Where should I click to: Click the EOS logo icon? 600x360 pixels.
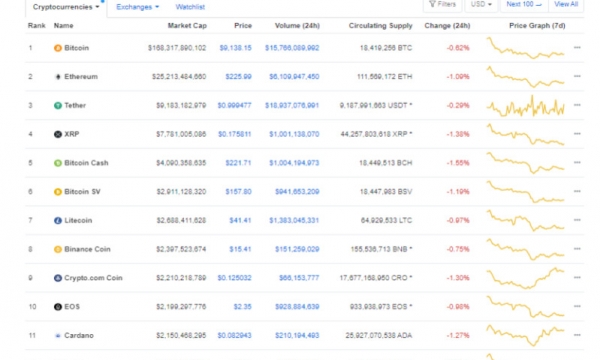tap(57, 307)
